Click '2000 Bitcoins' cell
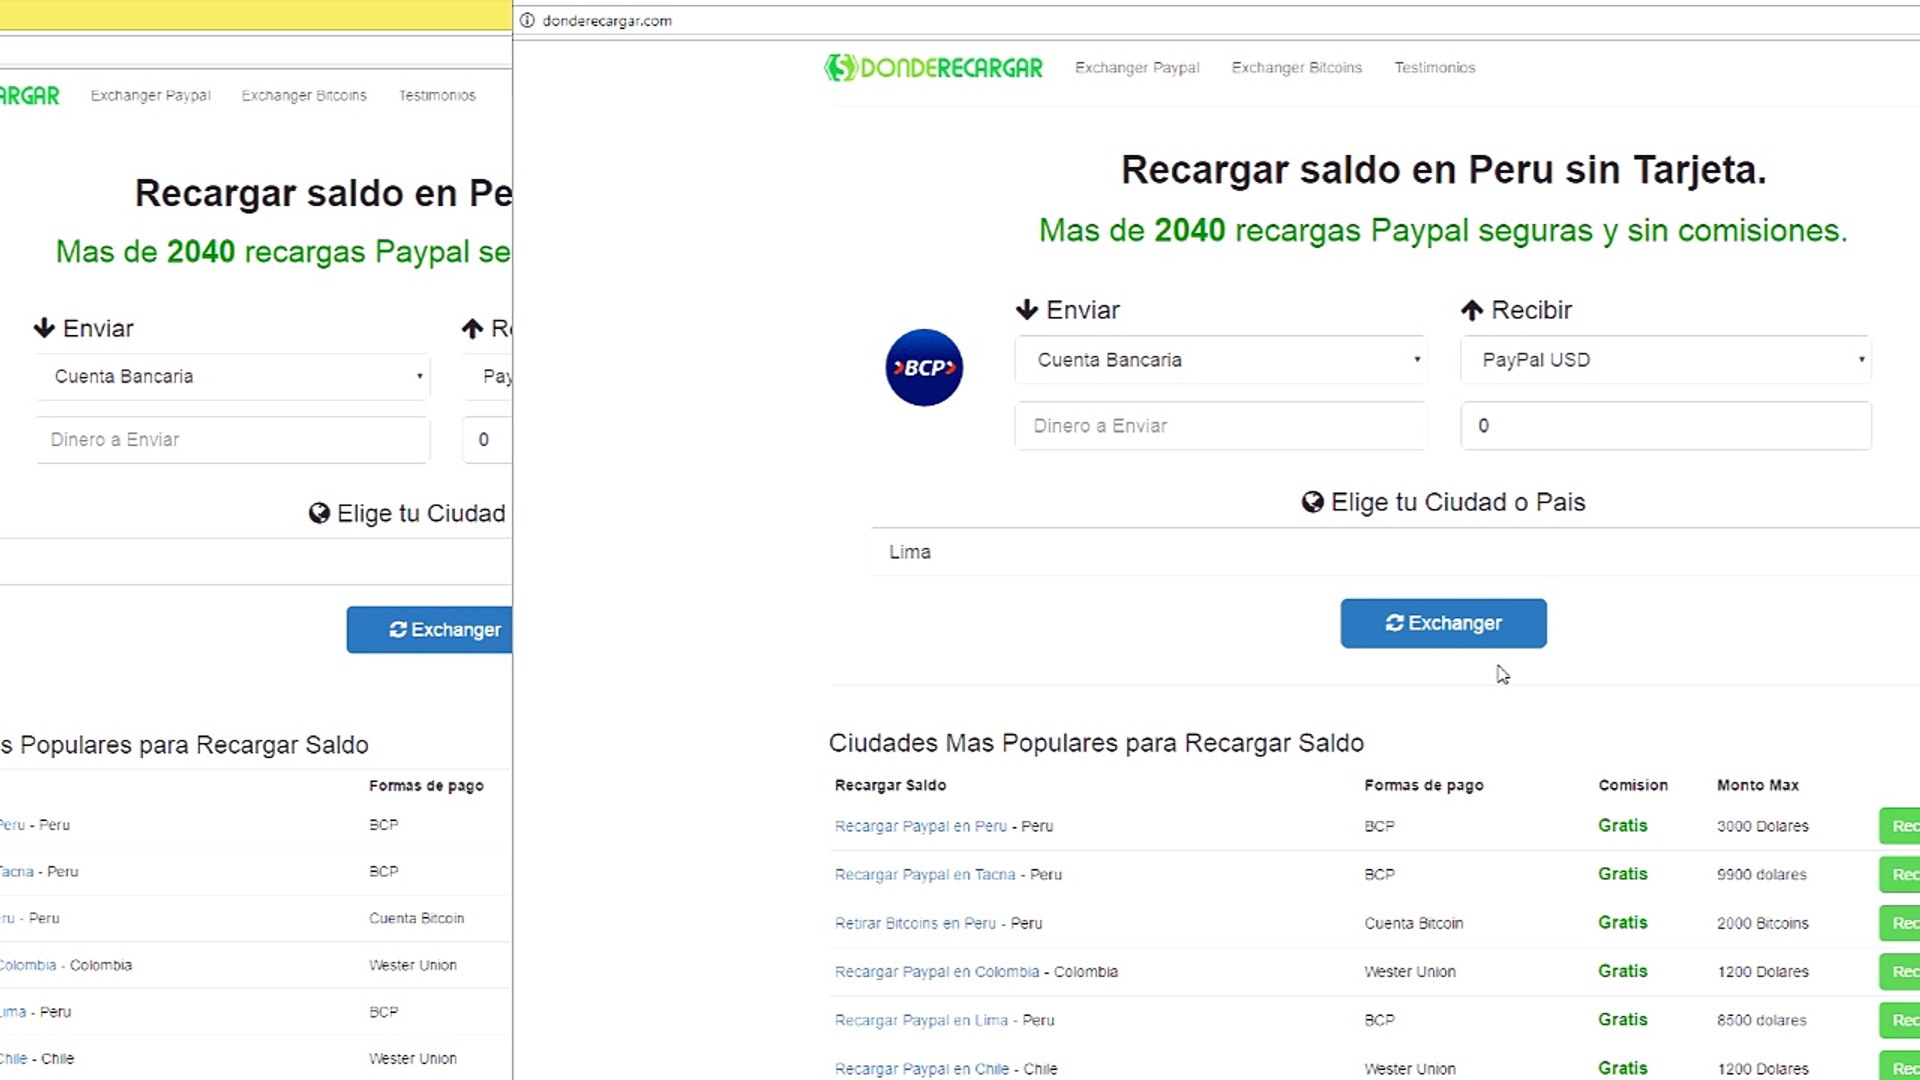This screenshot has height=1080, width=1920. pos(1763,923)
